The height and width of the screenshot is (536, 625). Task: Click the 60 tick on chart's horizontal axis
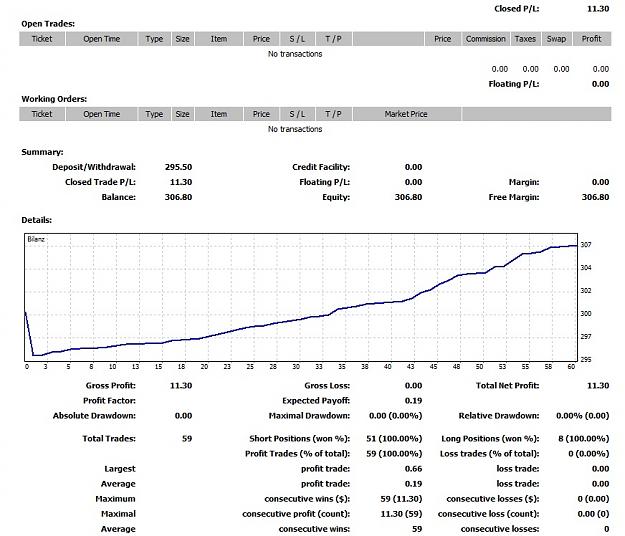[x=571, y=367]
